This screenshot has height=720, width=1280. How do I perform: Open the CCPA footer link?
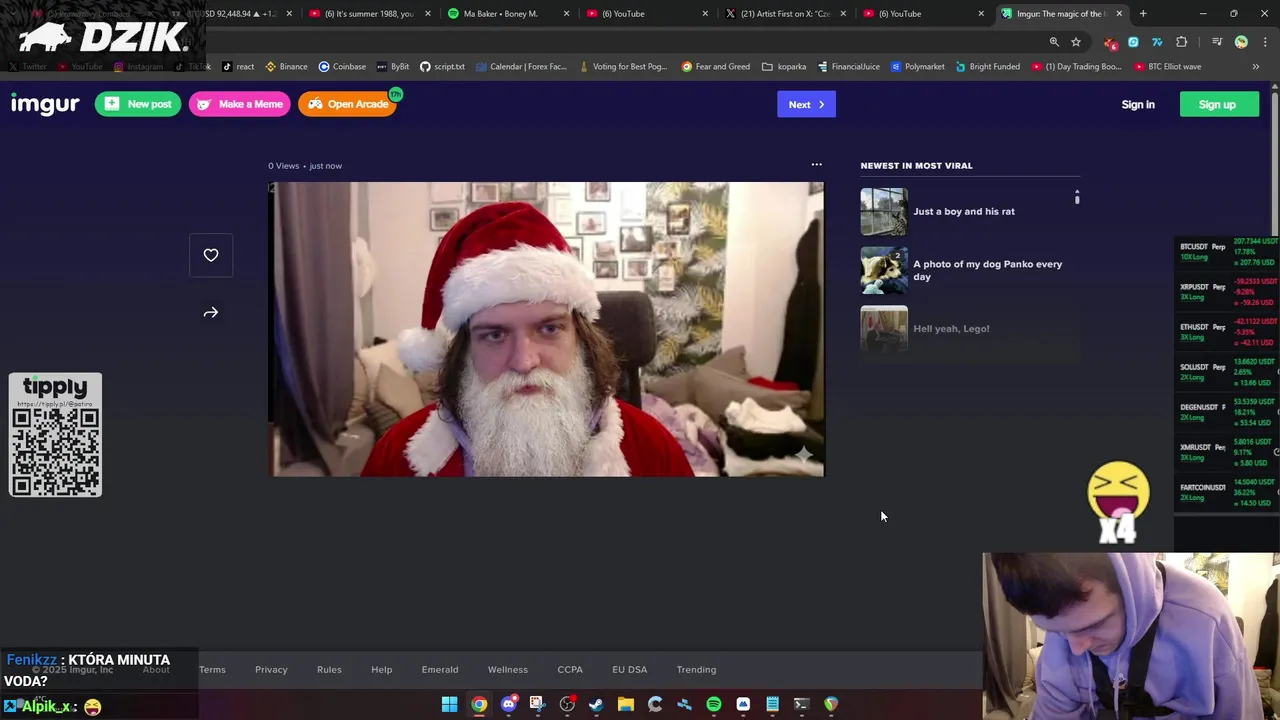pos(570,669)
